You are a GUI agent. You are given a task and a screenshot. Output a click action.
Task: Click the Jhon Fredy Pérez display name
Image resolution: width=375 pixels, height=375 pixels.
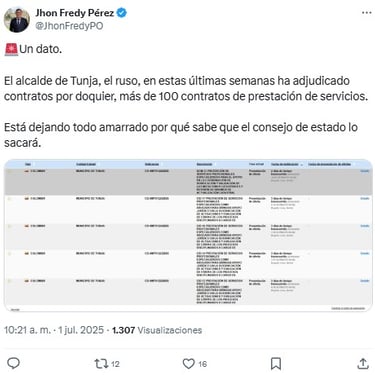[x=75, y=13]
